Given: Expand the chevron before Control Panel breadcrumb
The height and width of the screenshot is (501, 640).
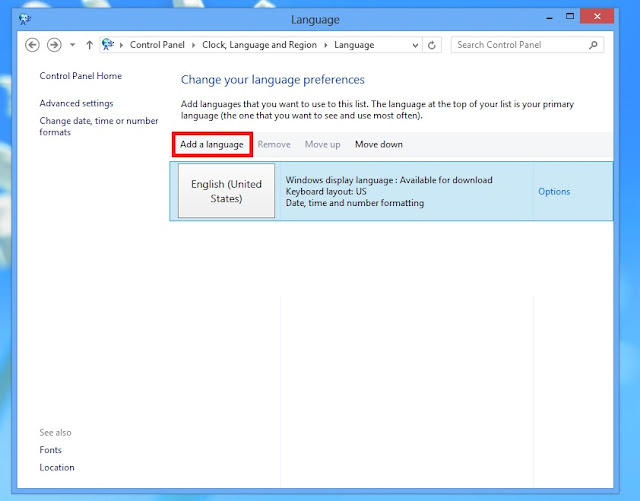Looking at the screenshot, I should pyautogui.click(x=121, y=45).
